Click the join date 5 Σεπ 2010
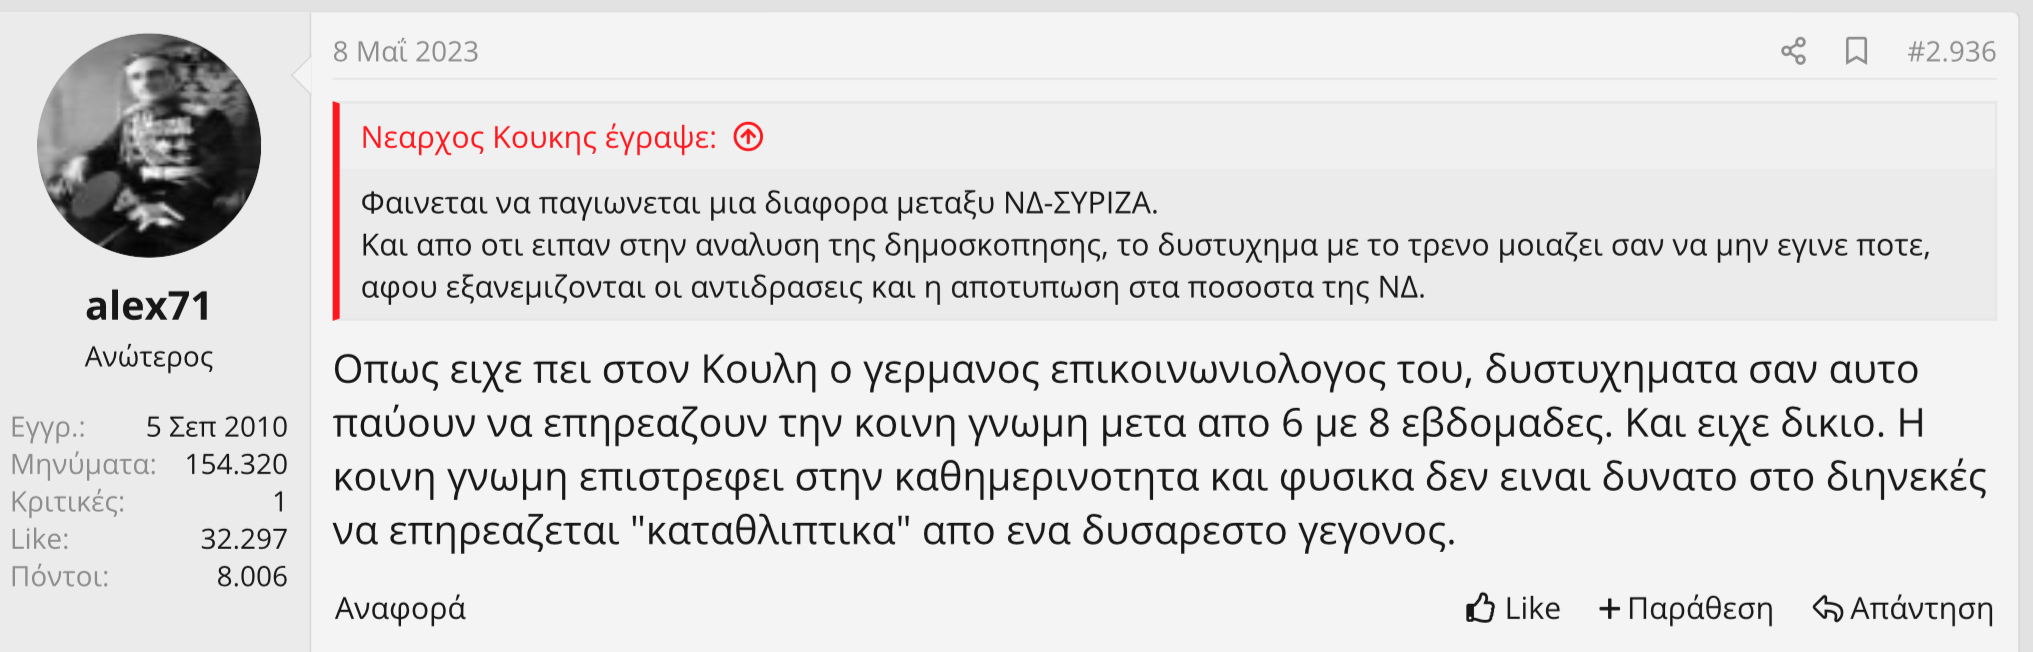This screenshot has height=652, width=2033. [x=216, y=427]
